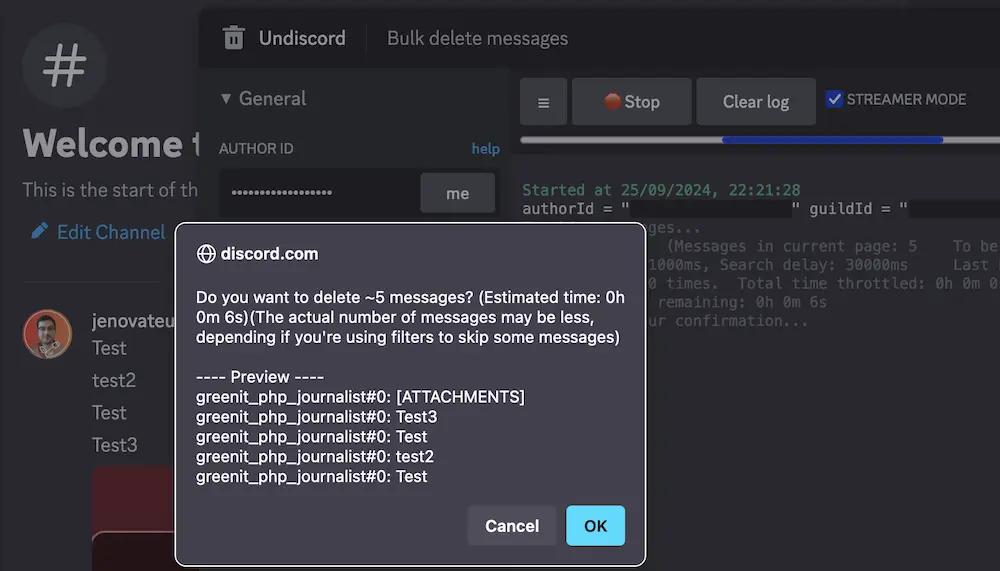The height and width of the screenshot is (571, 1000).
Task: Disable the Streamer Mode checkbox
Action: pos(834,99)
